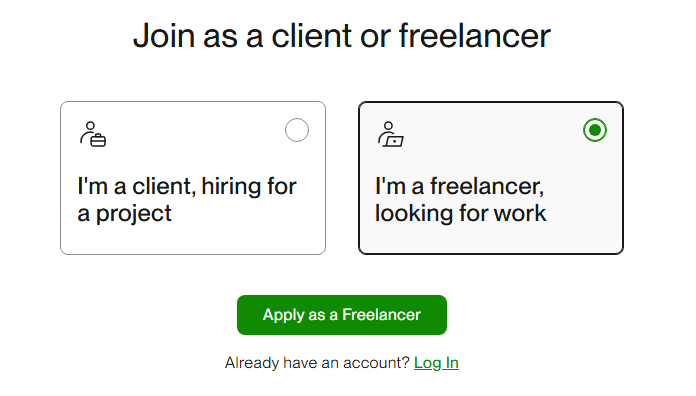This screenshot has width=696, height=396.
Task: Tap the briefcase part of the client icon
Action: click(98, 140)
